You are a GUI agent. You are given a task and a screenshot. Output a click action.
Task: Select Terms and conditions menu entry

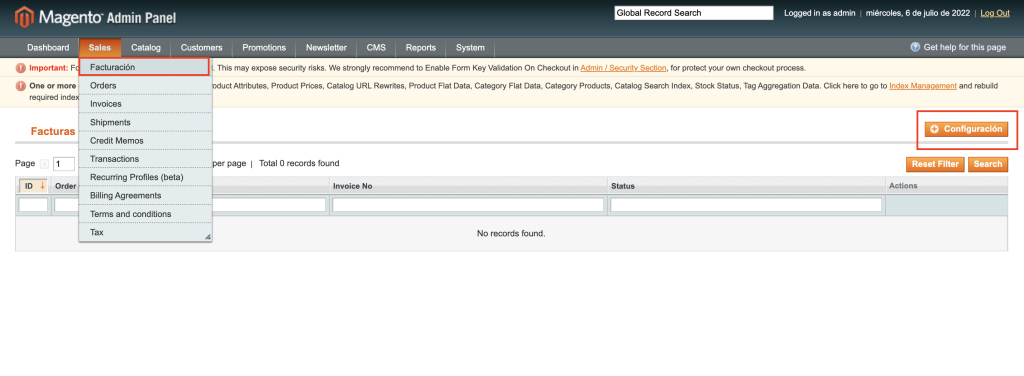[145, 213]
